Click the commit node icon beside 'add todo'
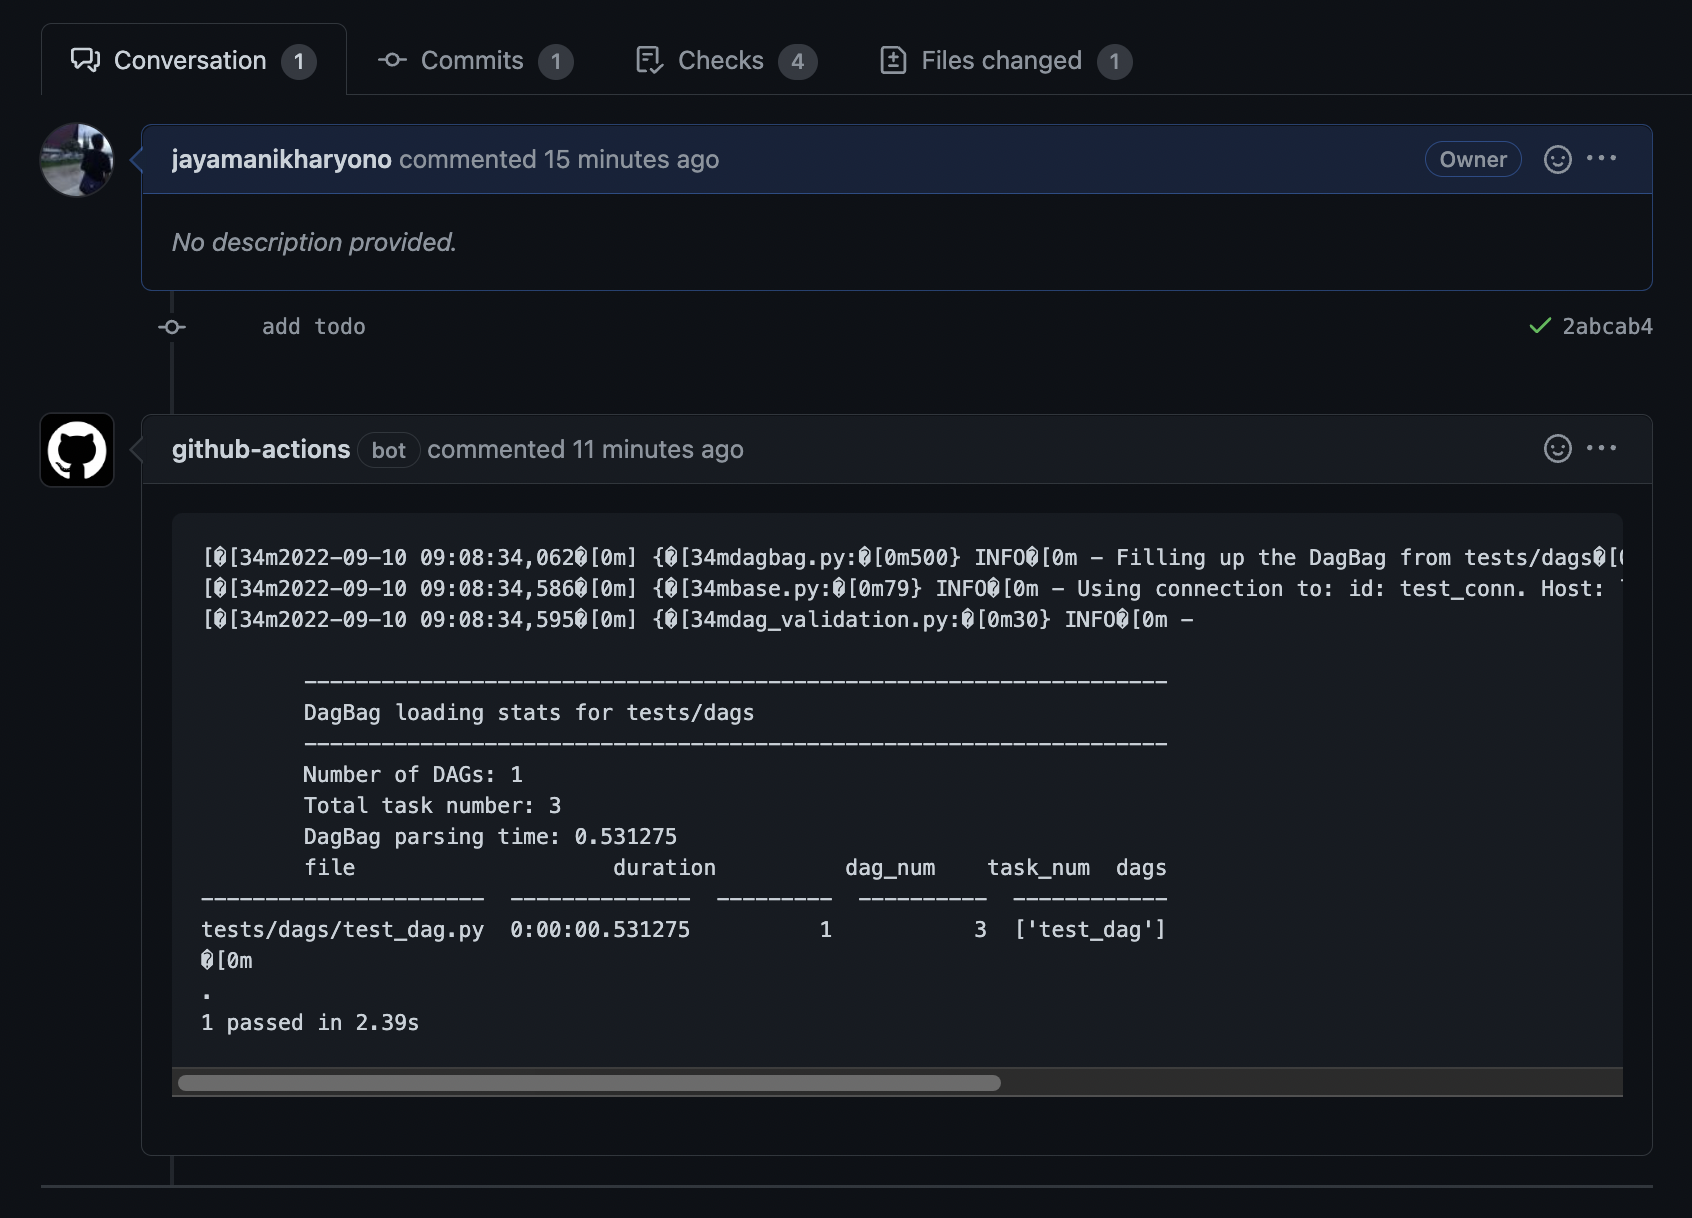The image size is (1692, 1218). point(172,327)
